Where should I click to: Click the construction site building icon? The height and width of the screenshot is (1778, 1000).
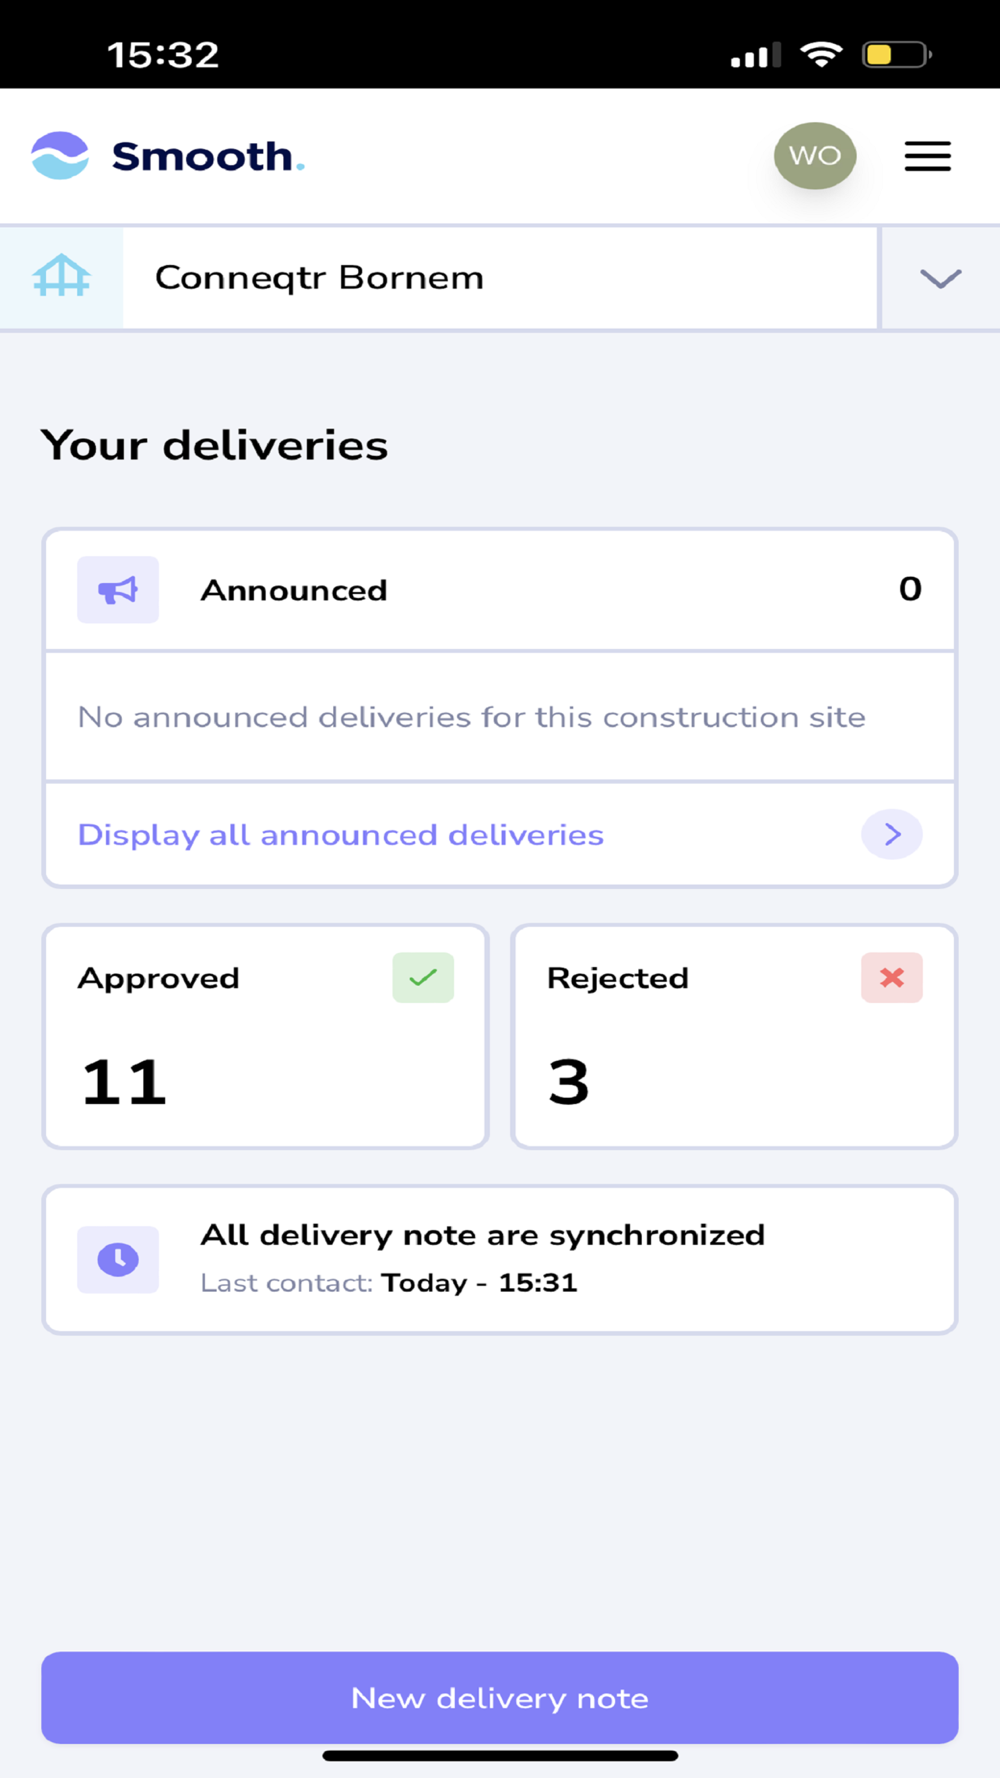62,277
